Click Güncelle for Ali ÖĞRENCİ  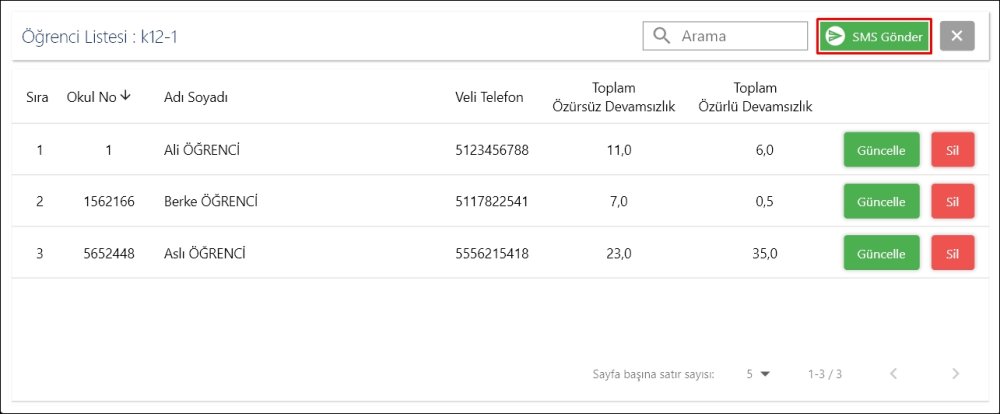click(881, 151)
